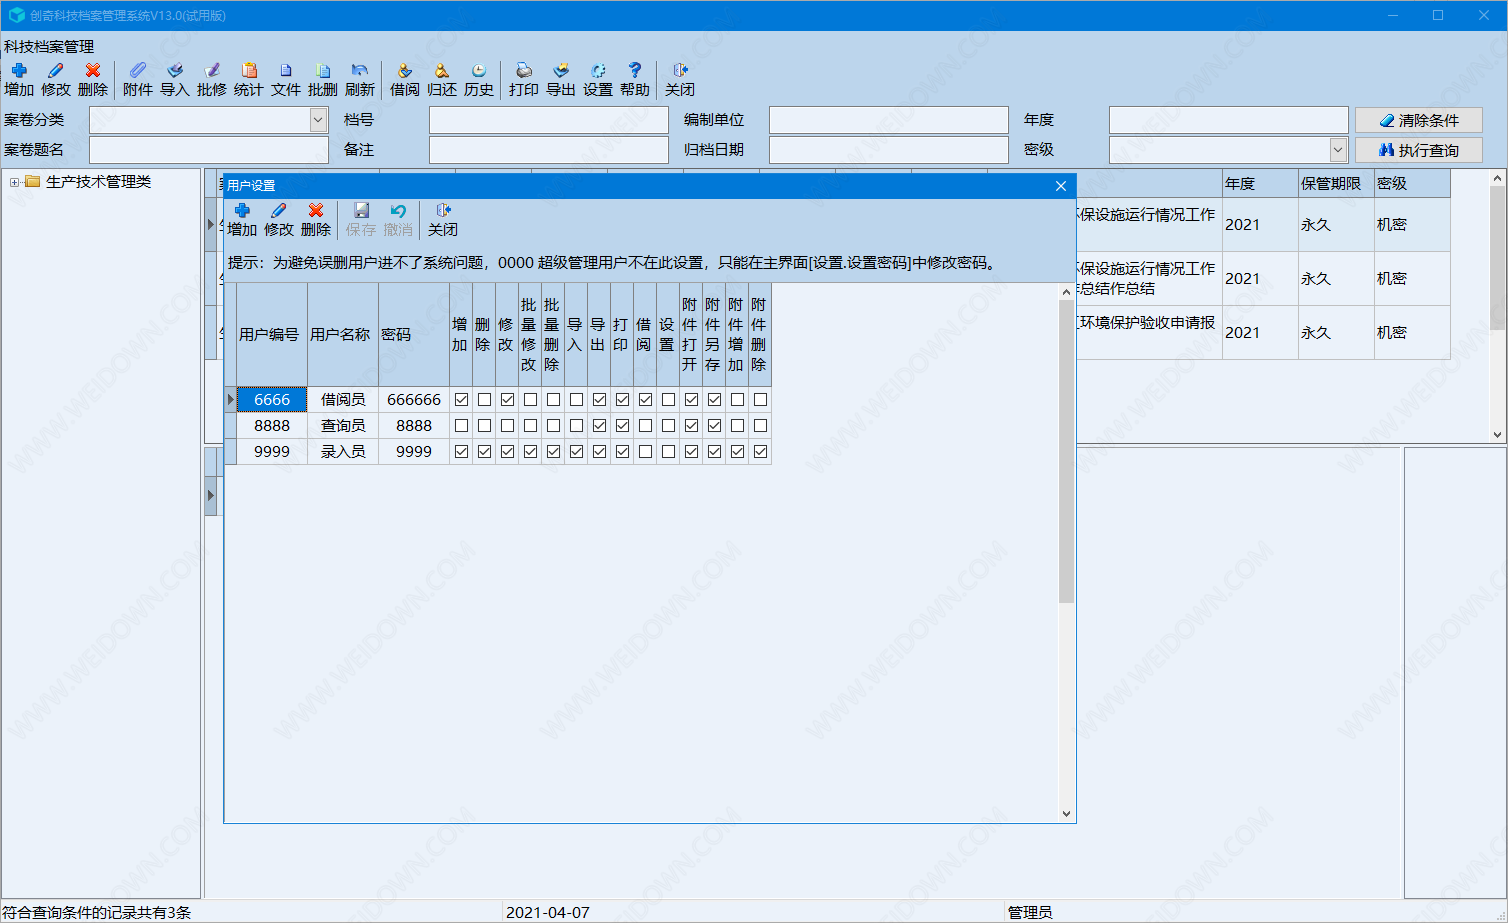The height and width of the screenshot is (923, 1508).
Task: Click the main toolbar 关闭 (close) icon
Action: [680, 79]
